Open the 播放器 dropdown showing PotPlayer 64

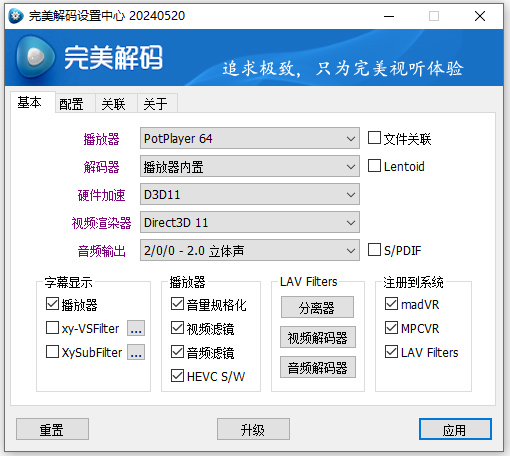[x=250, y=138]
